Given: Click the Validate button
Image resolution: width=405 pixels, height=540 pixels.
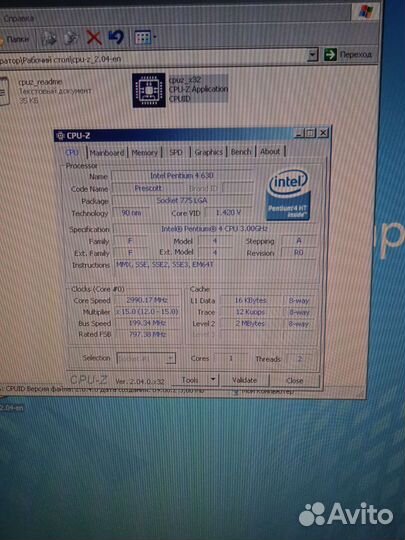Looking at the screenshot, I should [244, 380].
